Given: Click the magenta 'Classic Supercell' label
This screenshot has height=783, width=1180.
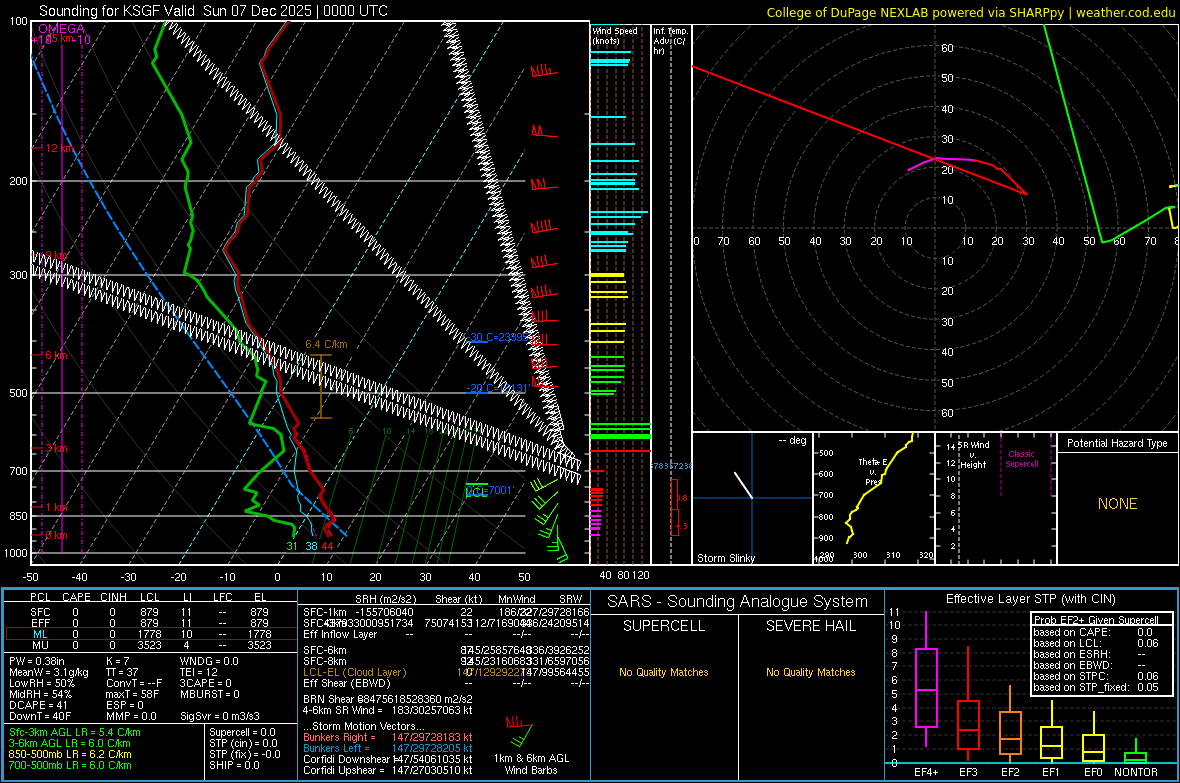Looking at the screenshot, I should (x=1022, y=459).
